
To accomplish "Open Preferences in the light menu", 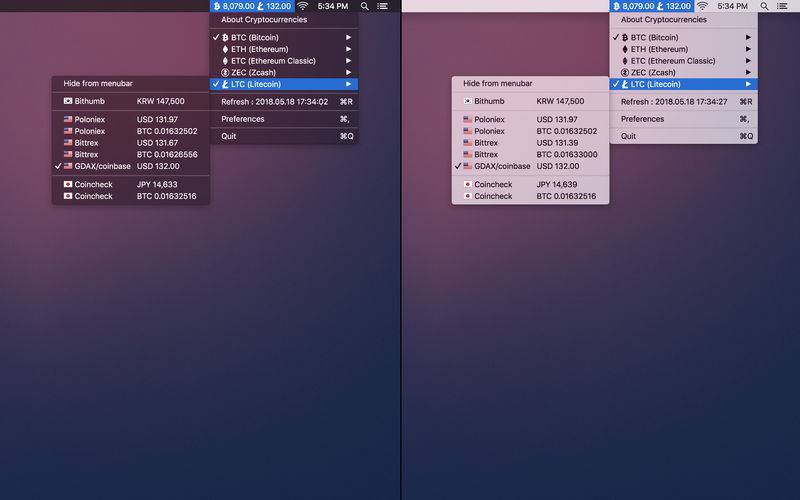I will 684,119.
